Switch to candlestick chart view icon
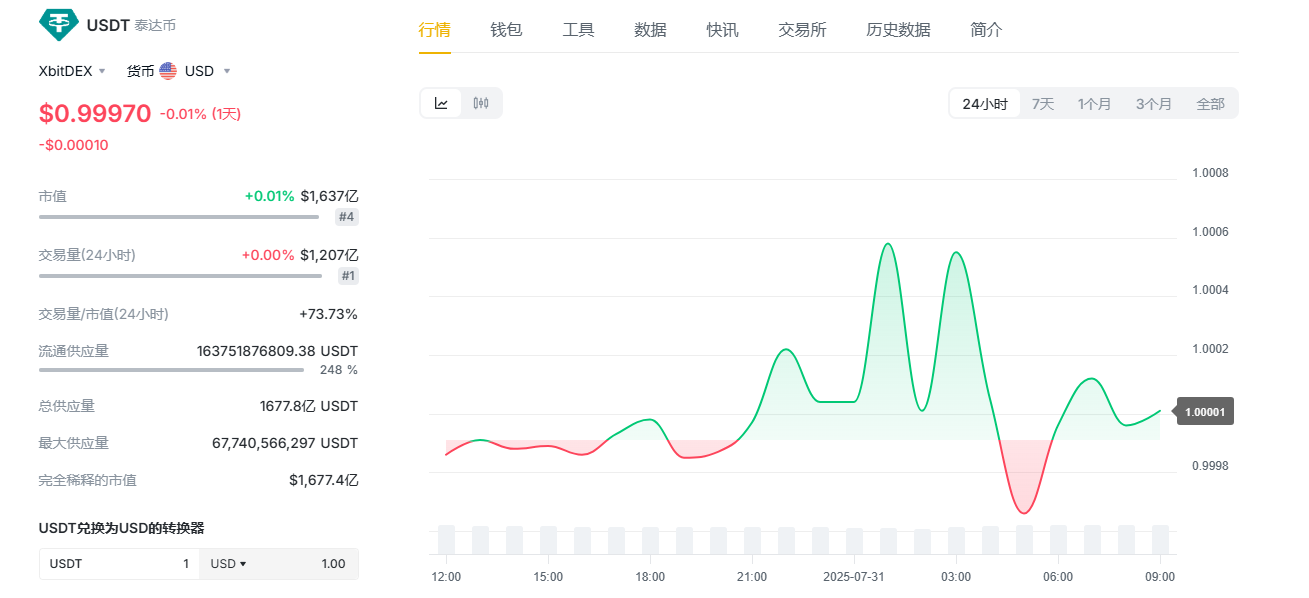The width and height of the screenshot is (1309, 598). 481,103
